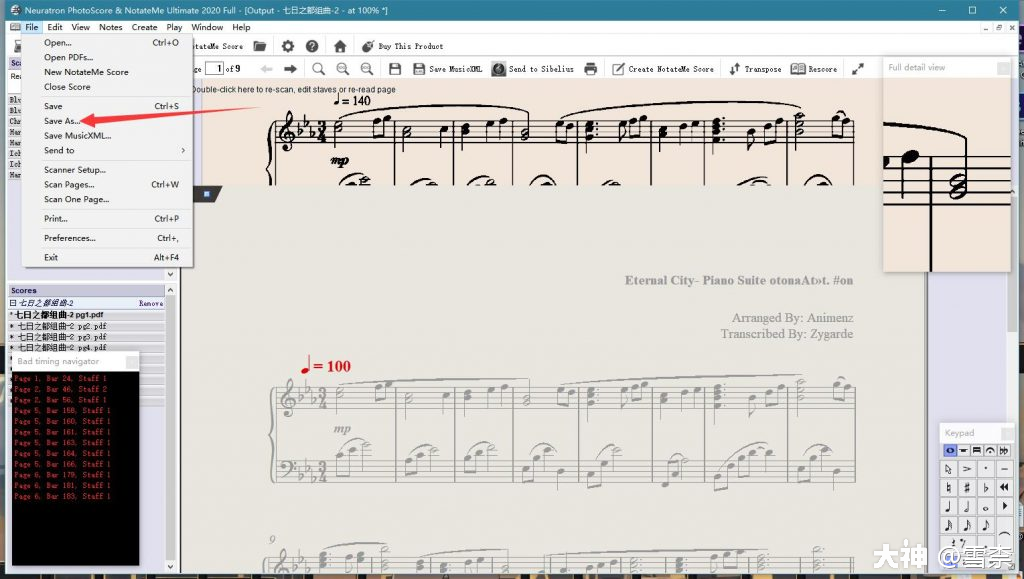Collapse the 七日之都组曲-2 score tree

[x=13, y=303]
